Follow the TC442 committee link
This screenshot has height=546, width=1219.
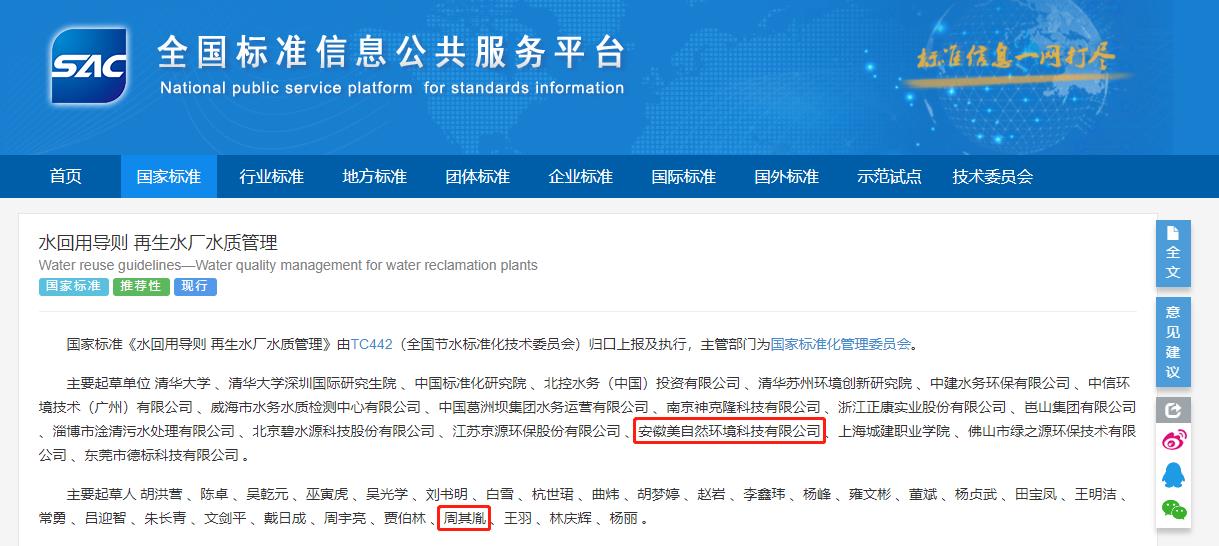click(x=372, y=344)
